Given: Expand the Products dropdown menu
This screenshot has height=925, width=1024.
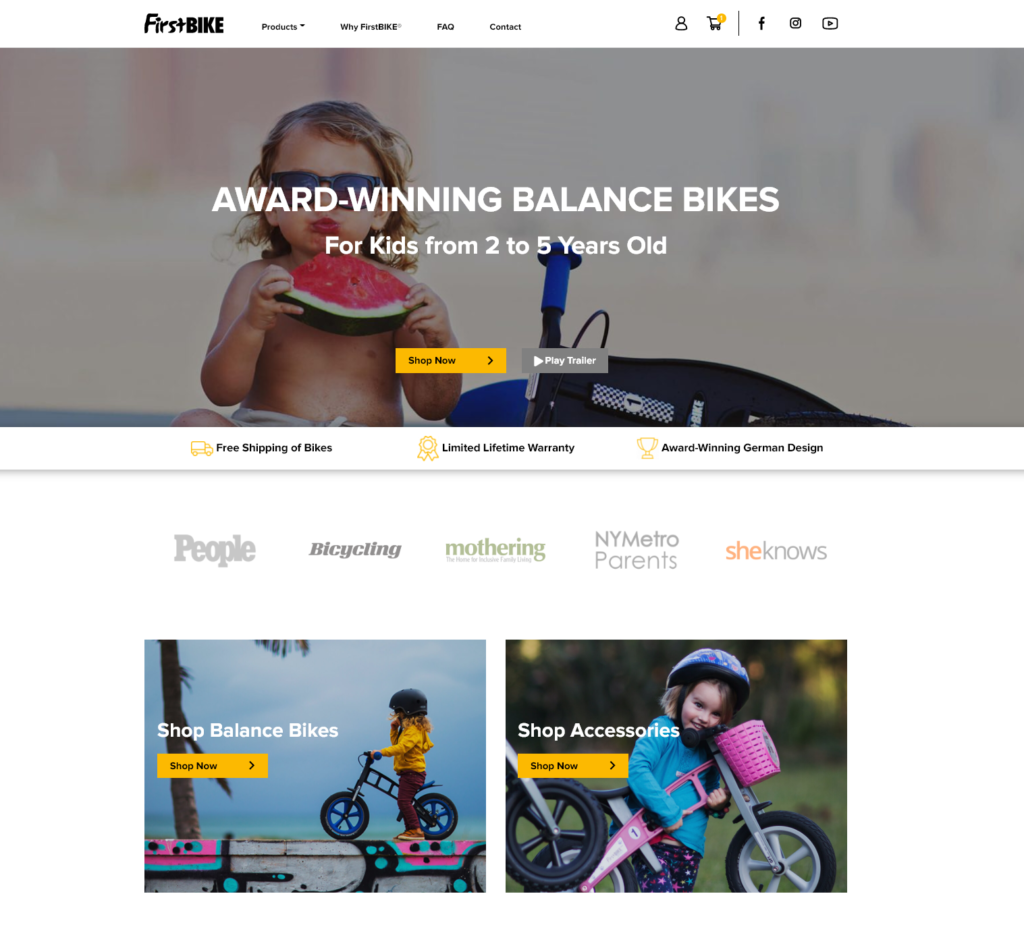Looking at the screenshot, I should tap(283, 27).
